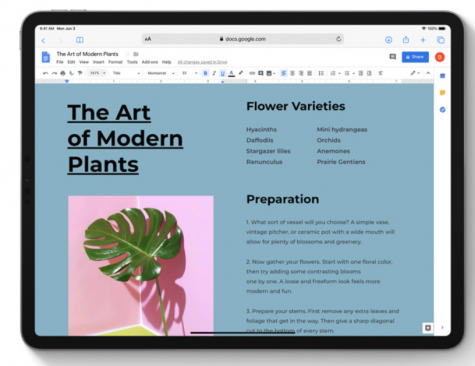The height and width of the screenshot is (366, 475).
Task: Open the Calendar side panel icon
Action: [x=443, y=76]
